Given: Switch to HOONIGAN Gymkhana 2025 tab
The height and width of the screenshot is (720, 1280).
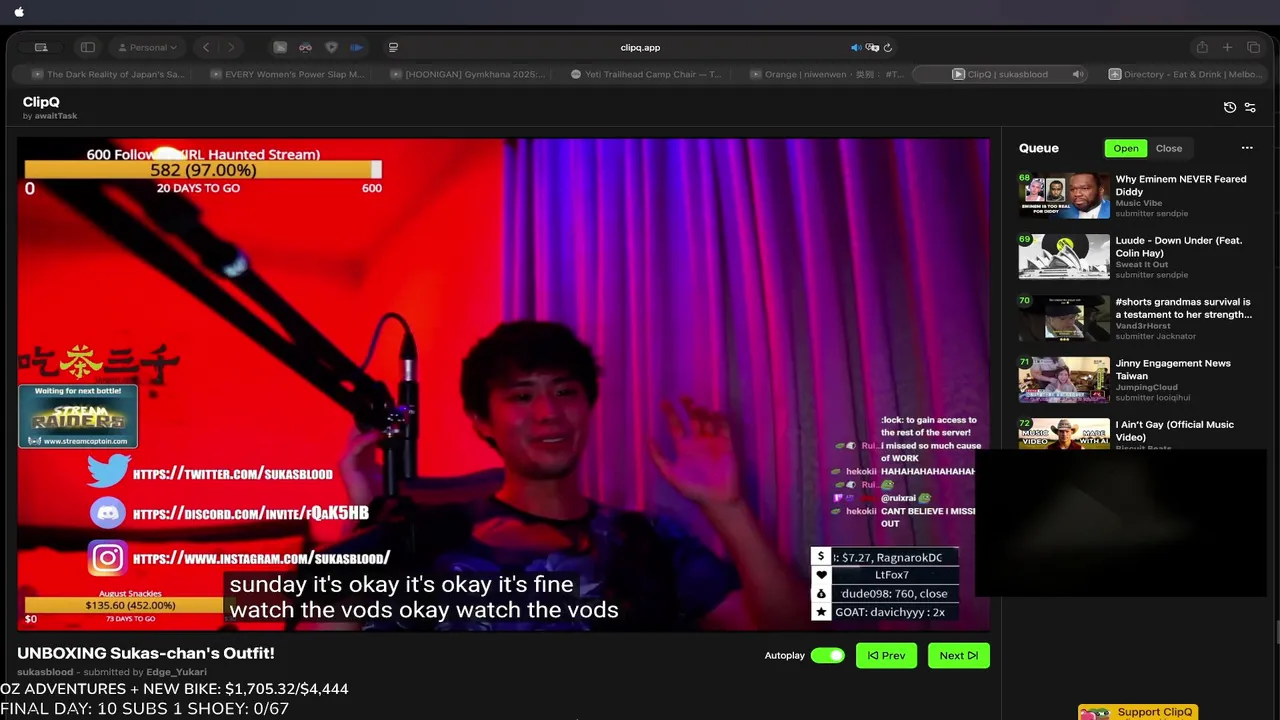Looking at the screenshot, I should pos(467,74).
